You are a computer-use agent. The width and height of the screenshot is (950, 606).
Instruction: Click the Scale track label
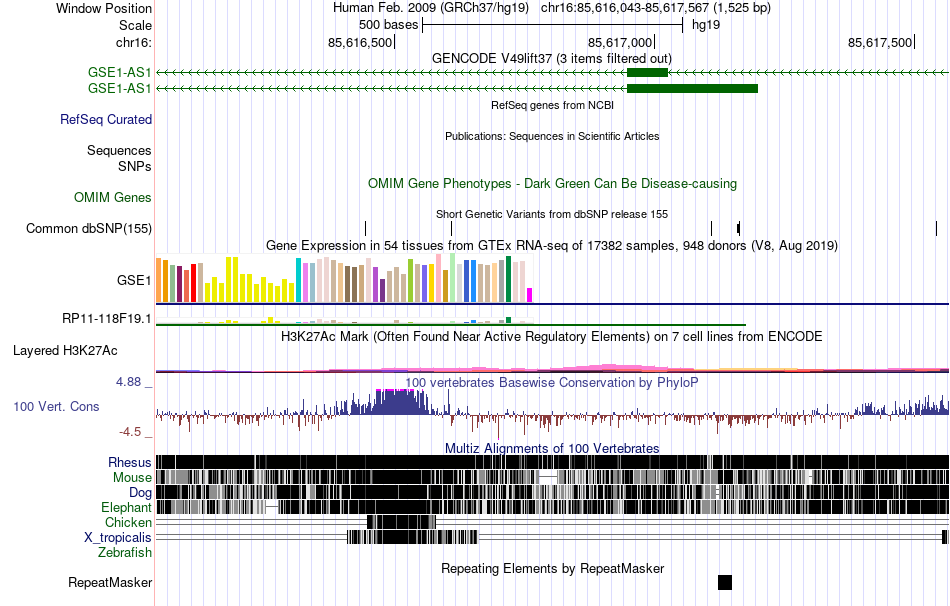coord(135,25)
